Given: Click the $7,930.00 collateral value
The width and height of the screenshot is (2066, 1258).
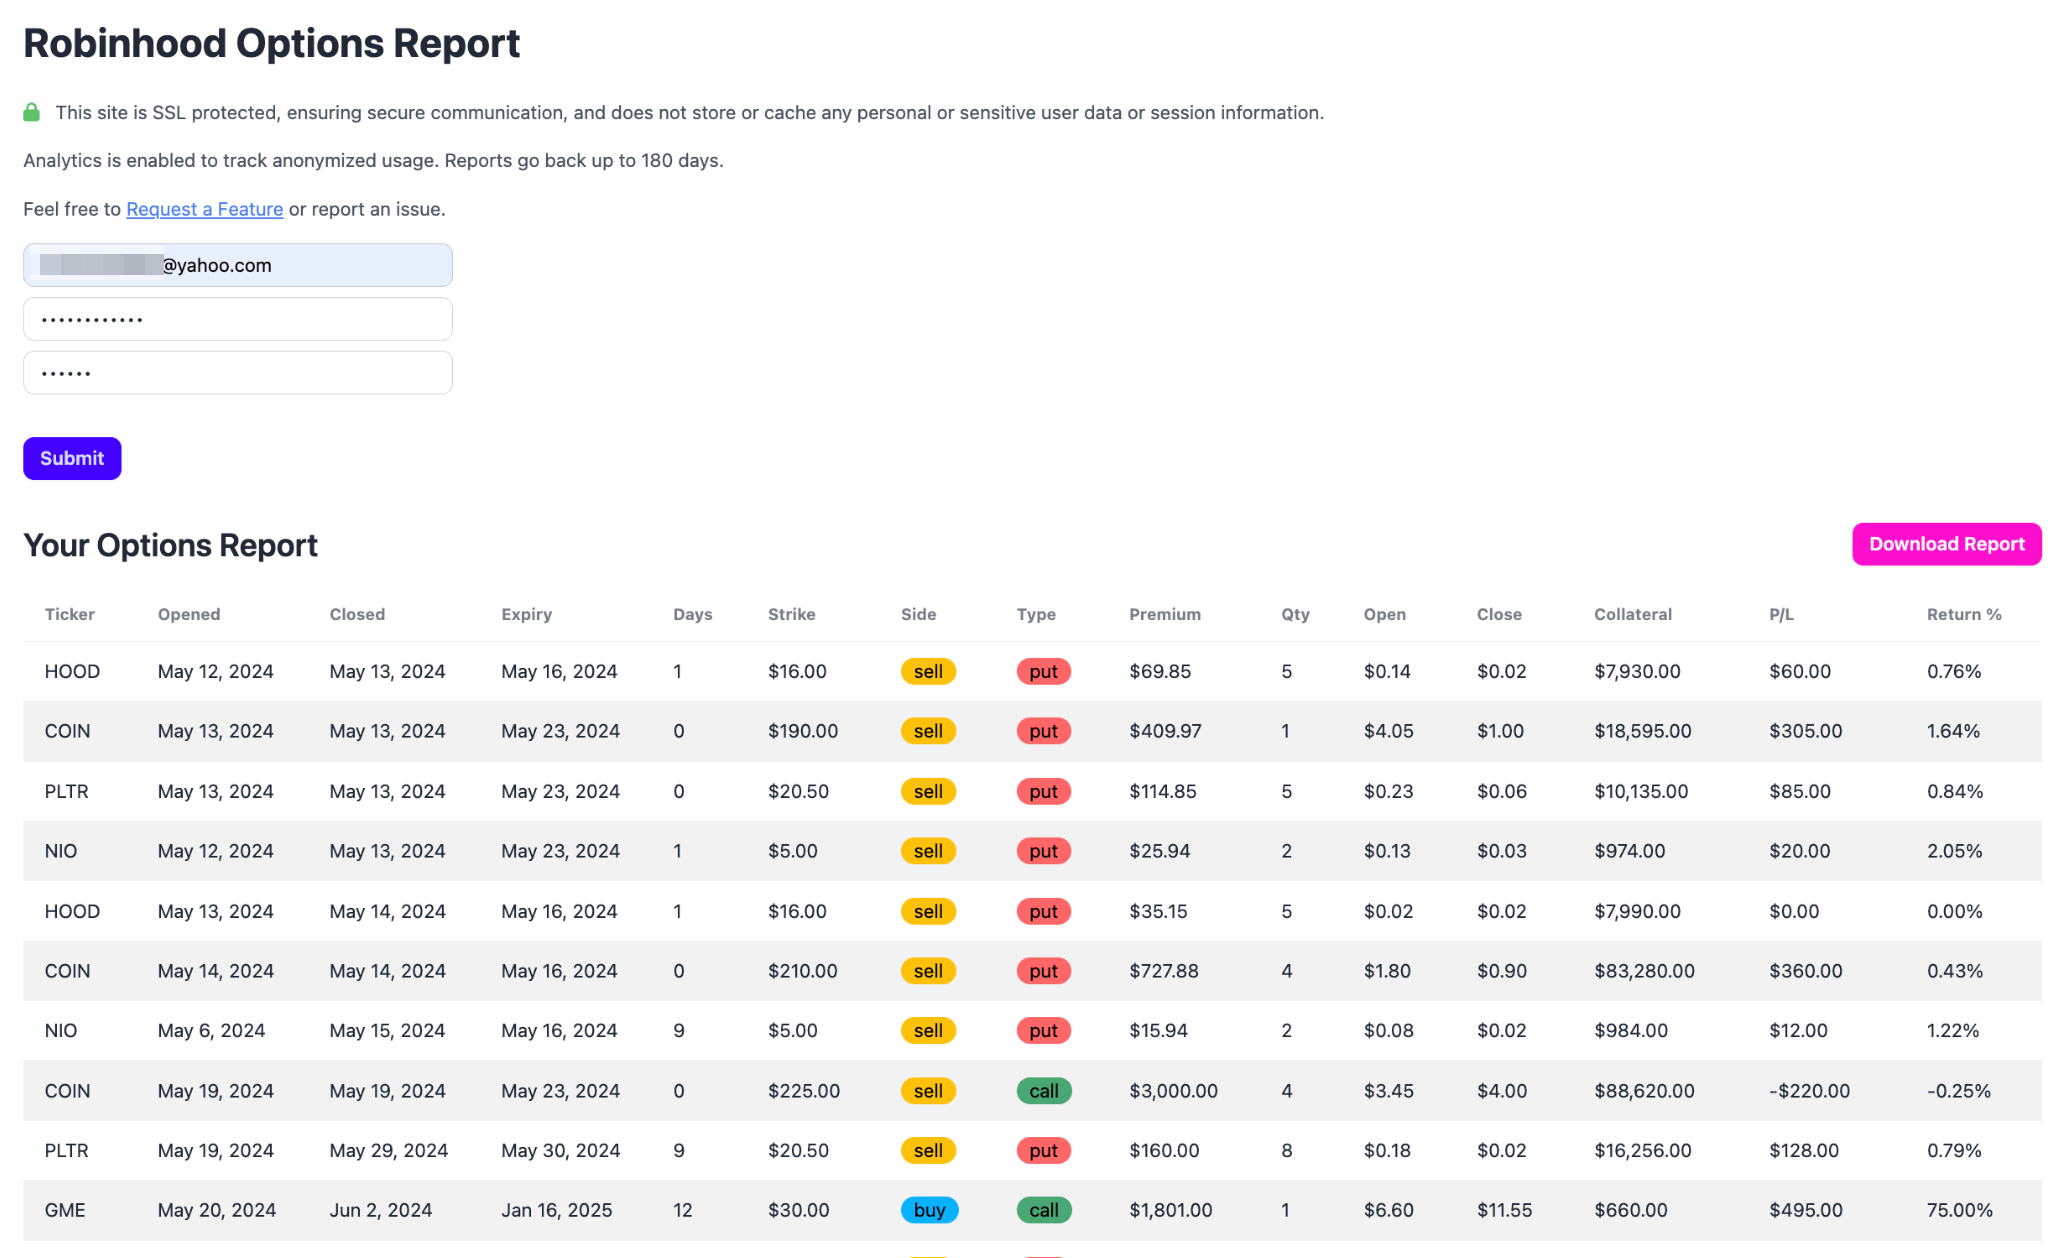Looking at the screenshot, I should coord(1637,671).
